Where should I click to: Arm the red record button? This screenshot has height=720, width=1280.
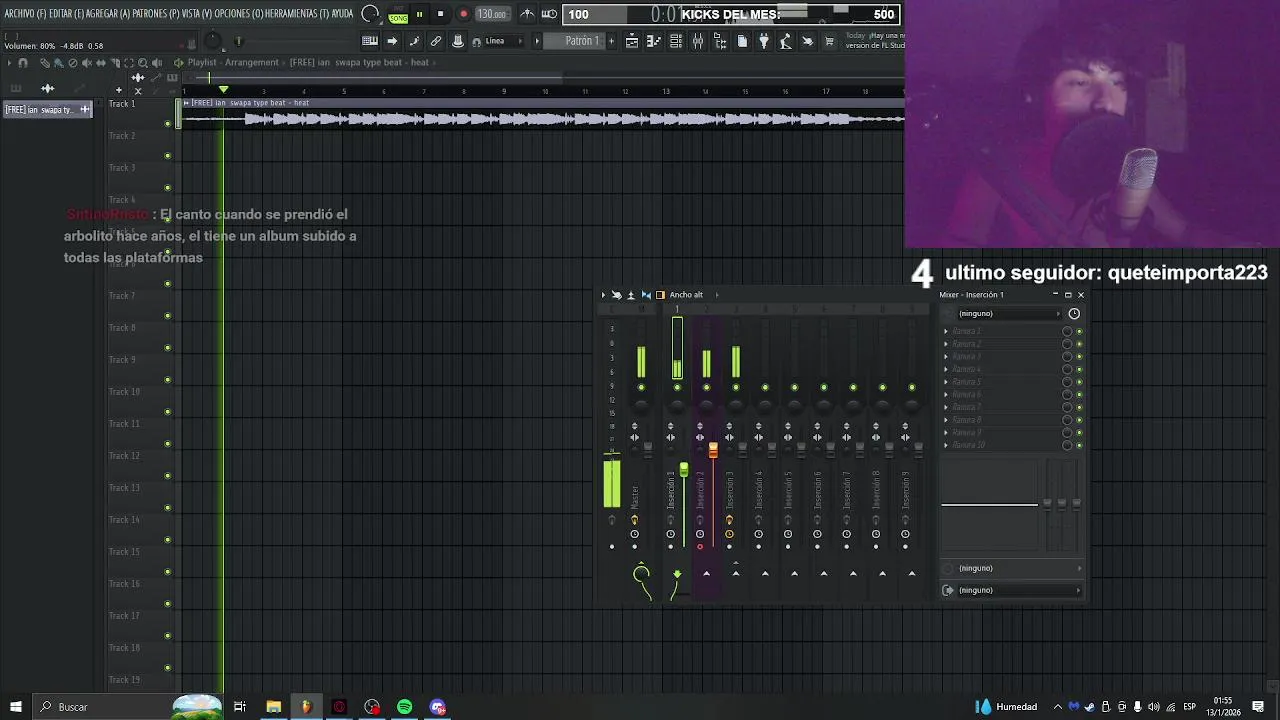pos(463,14)
